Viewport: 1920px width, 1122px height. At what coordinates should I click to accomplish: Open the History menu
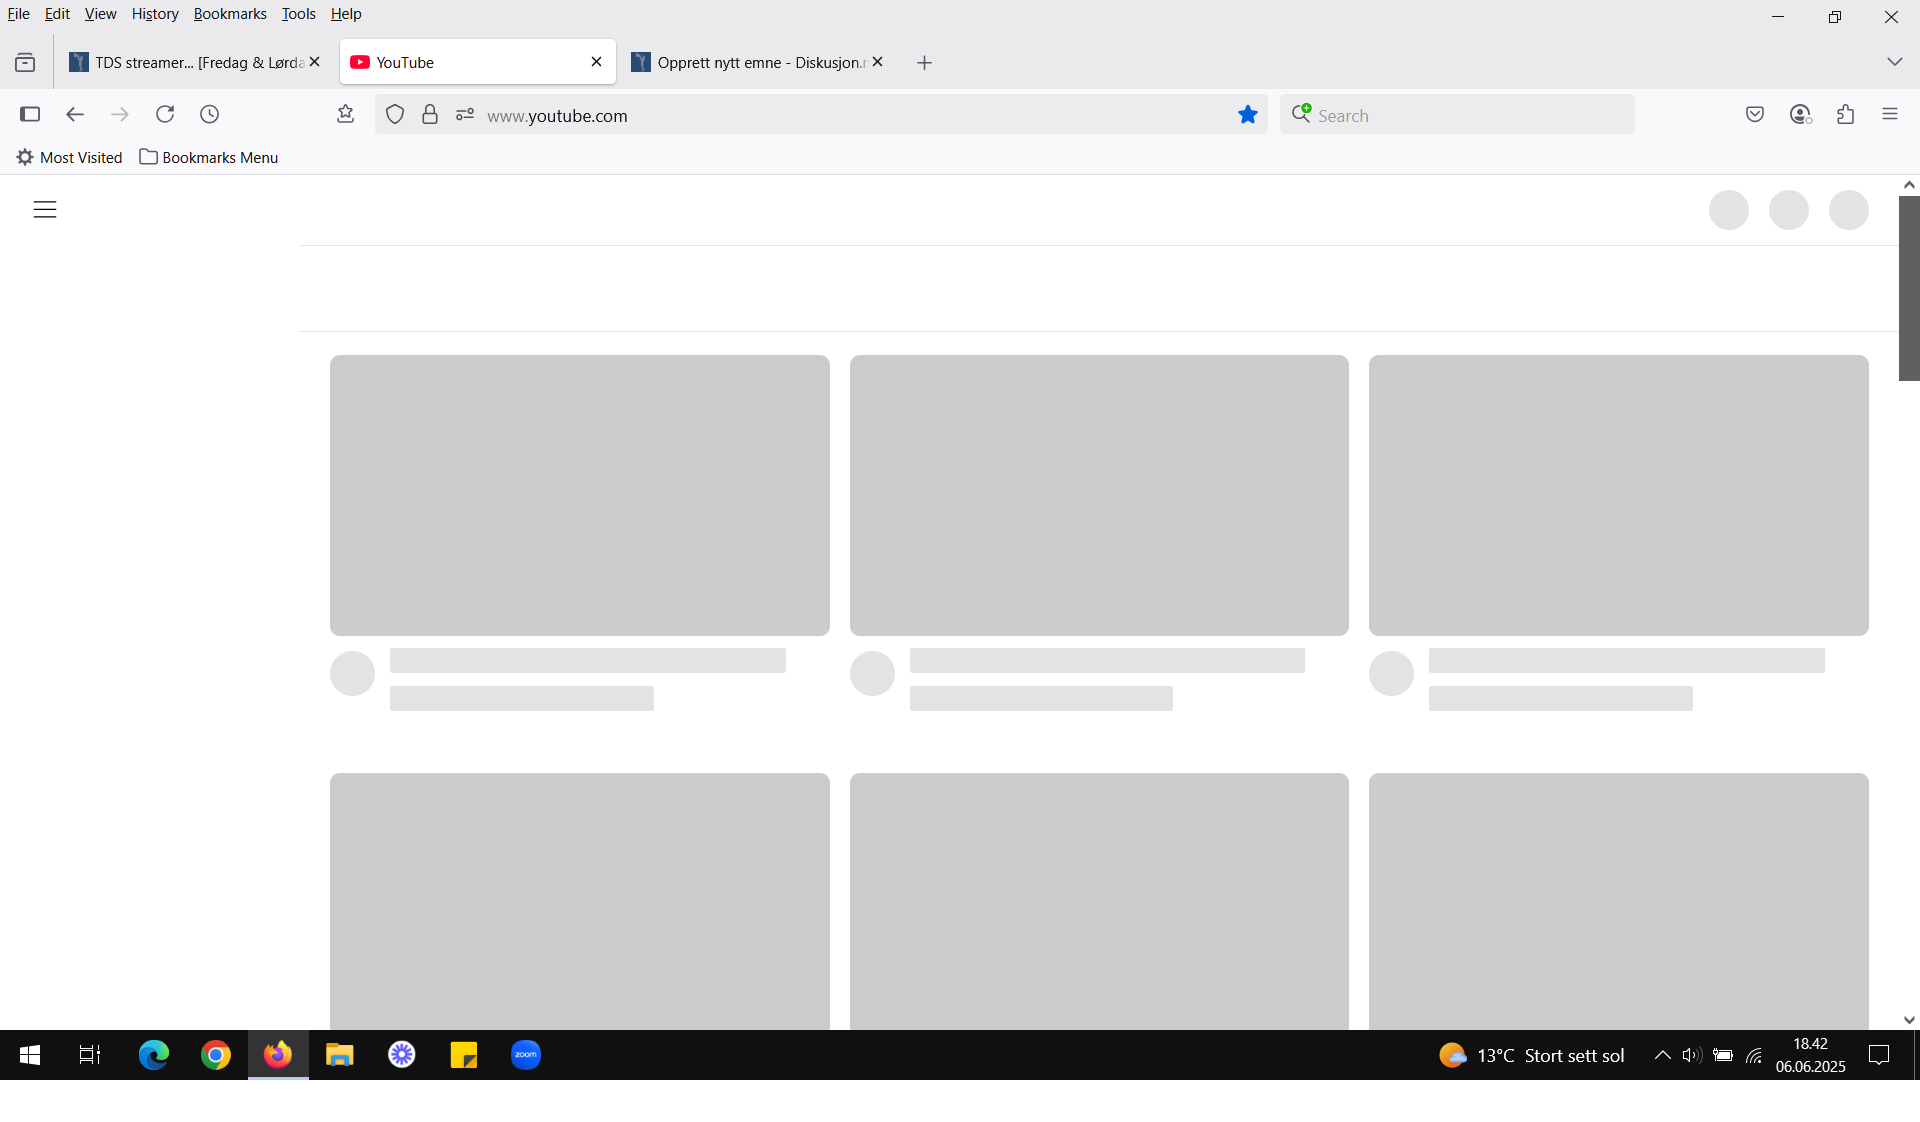(x=155, y=14)
